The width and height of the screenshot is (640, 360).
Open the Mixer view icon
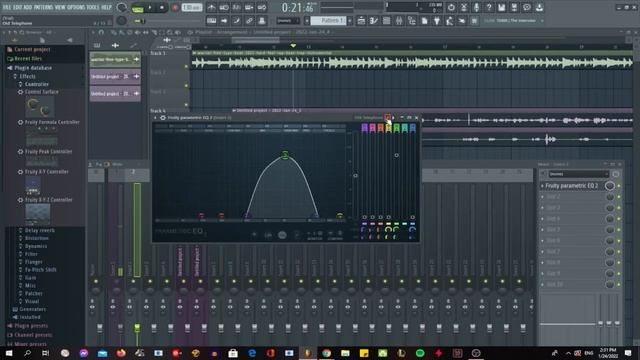(x=399, y=20)
